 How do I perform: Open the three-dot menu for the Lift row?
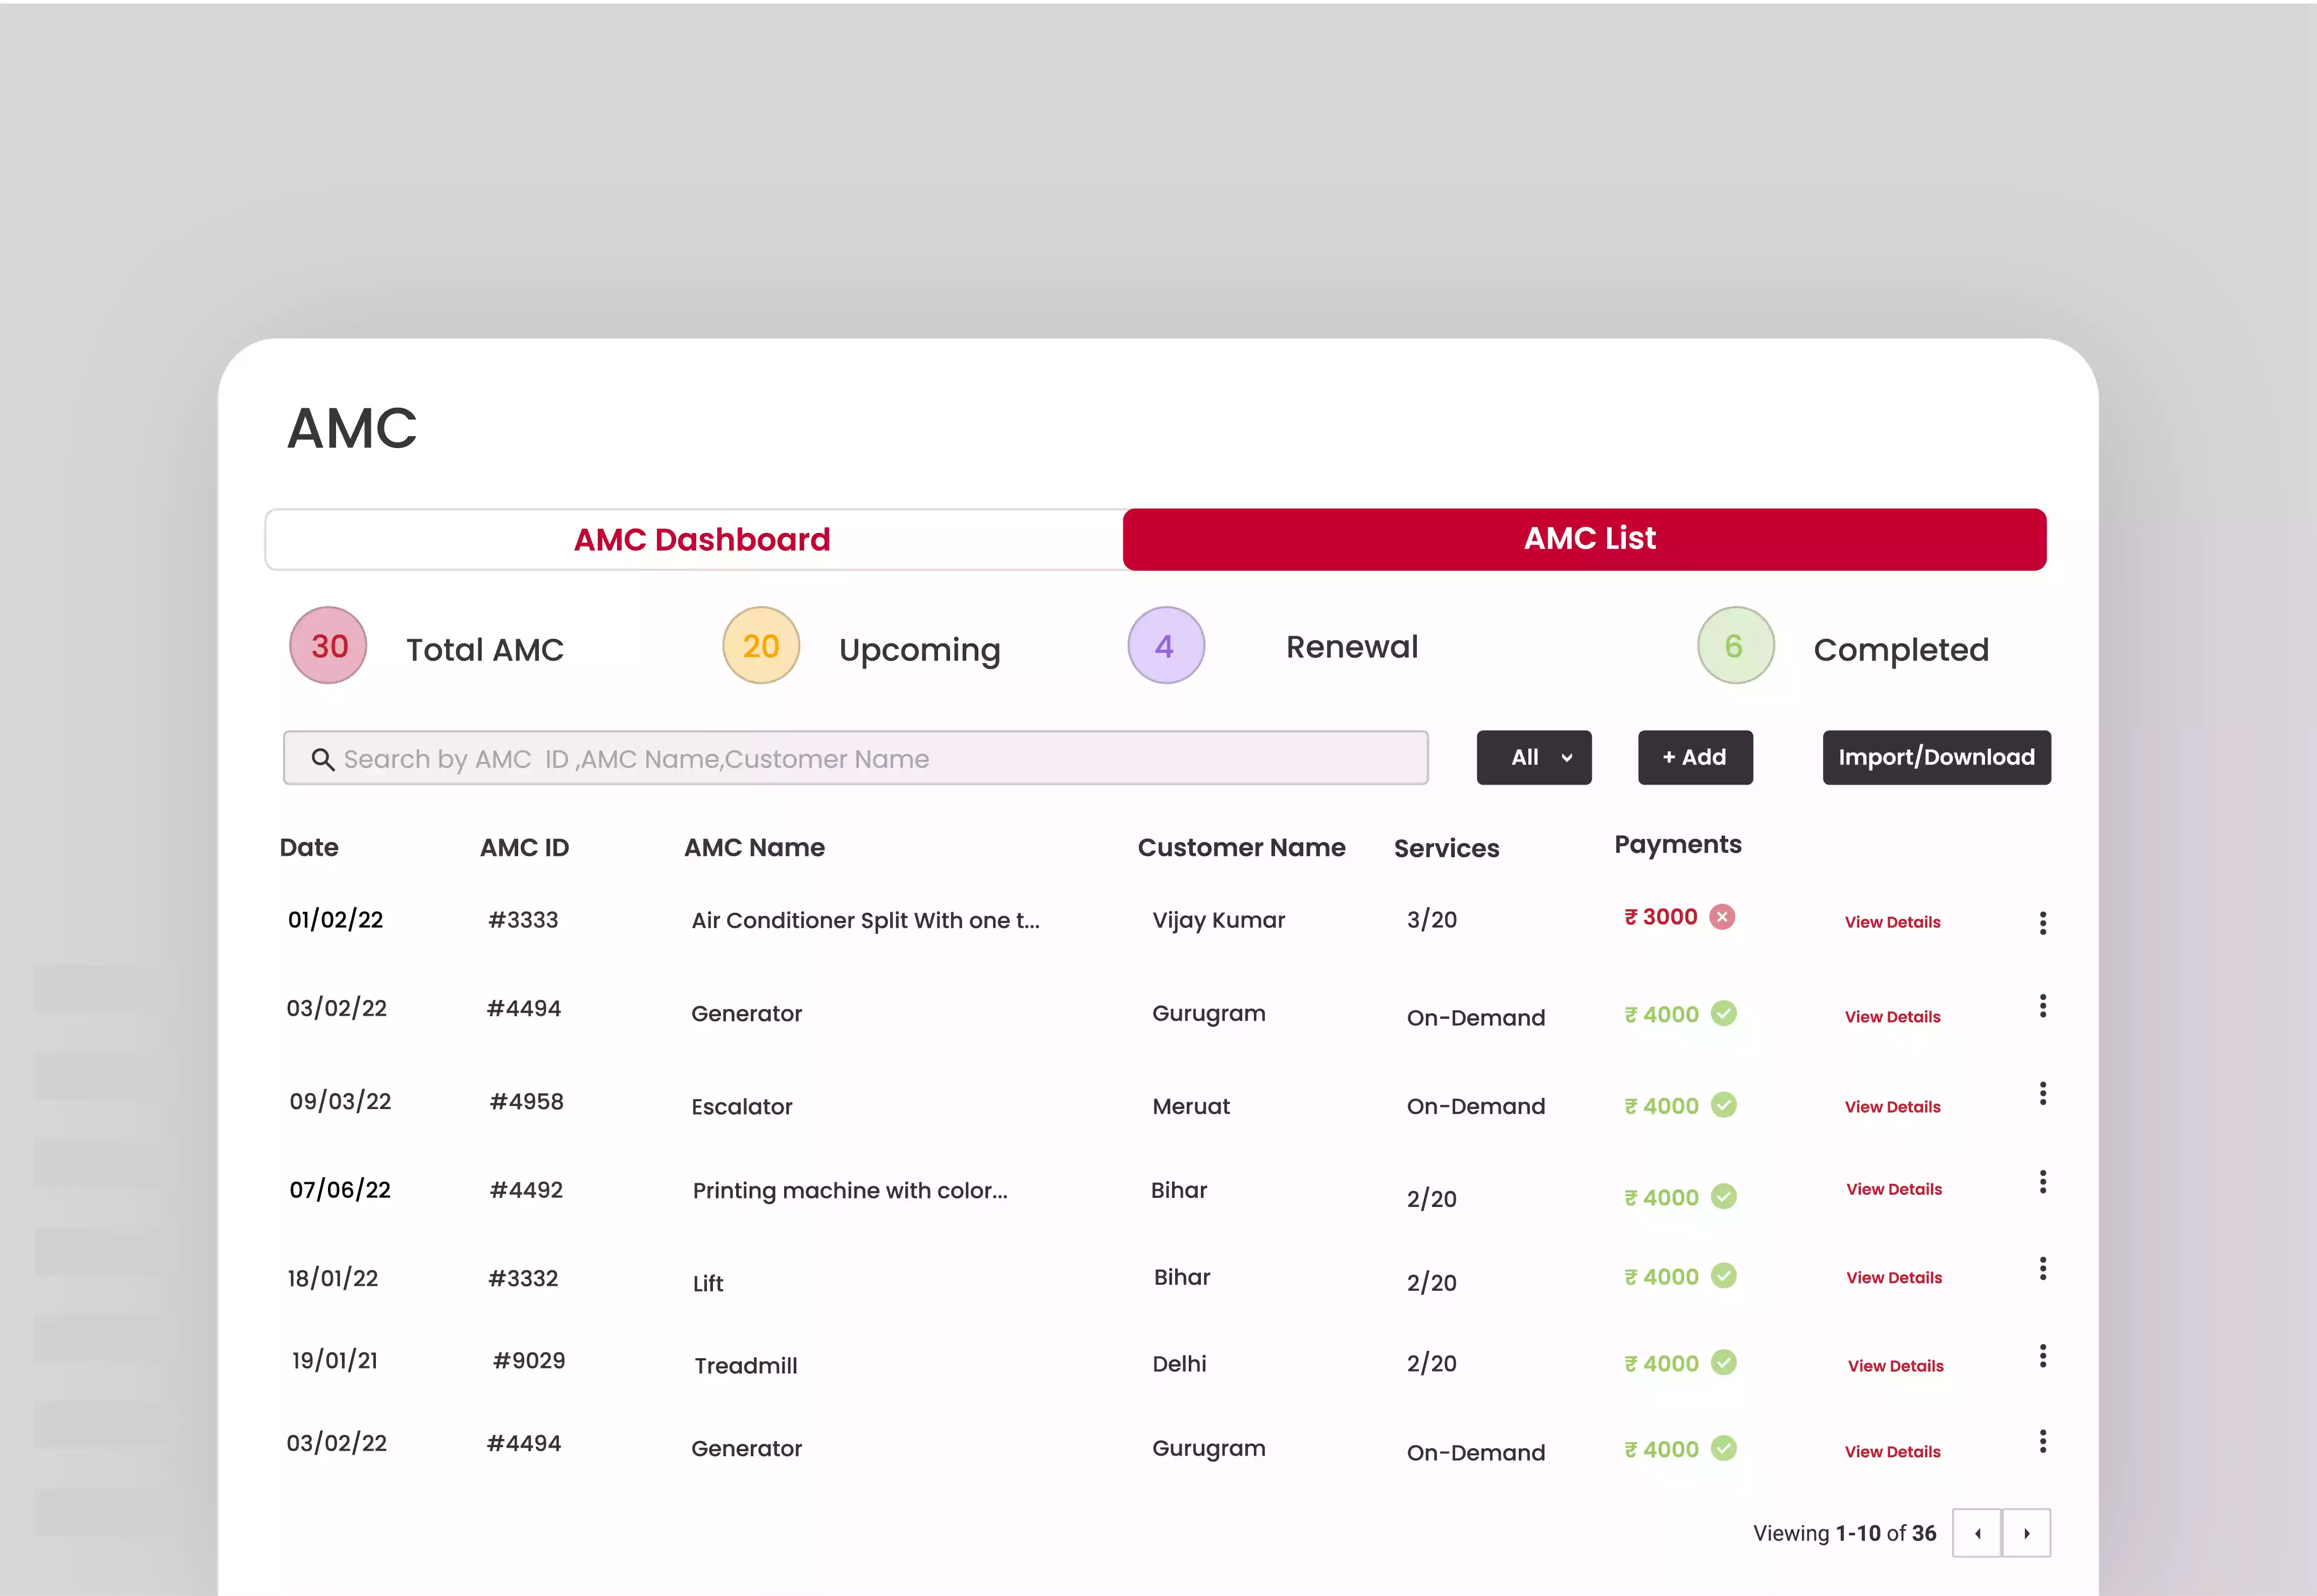(x=2043, y=1269)
